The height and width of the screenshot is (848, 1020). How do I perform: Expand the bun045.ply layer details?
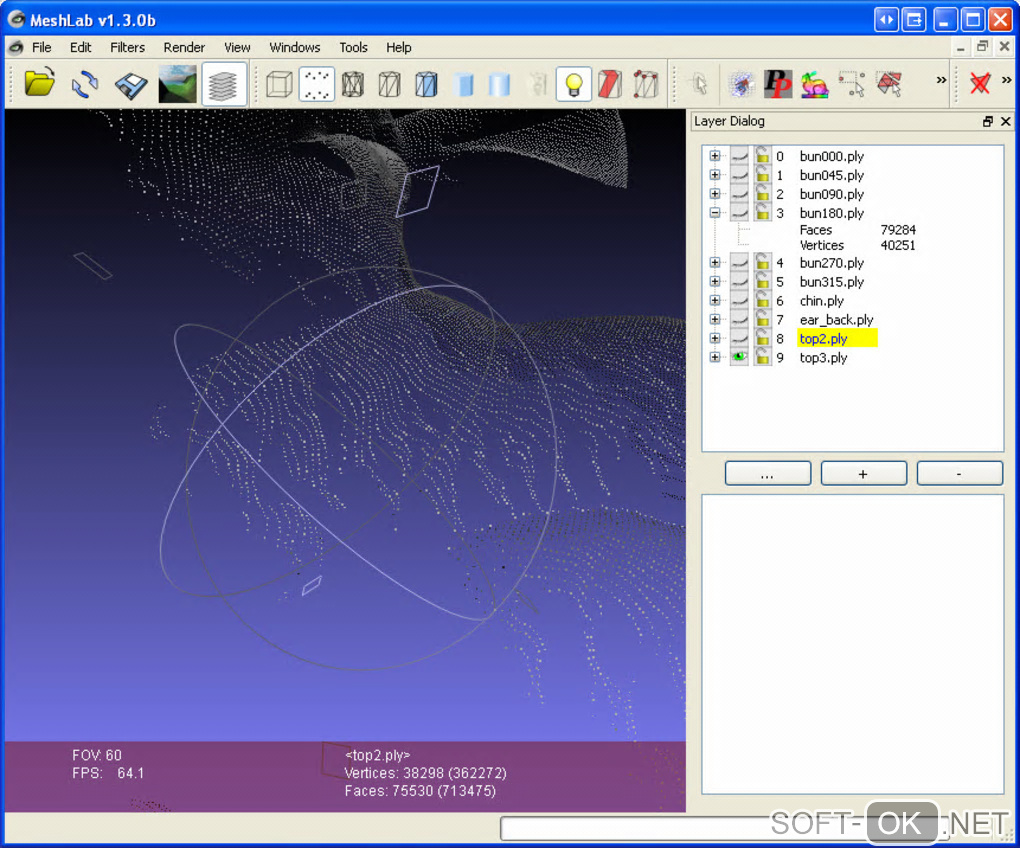(714, 175)
